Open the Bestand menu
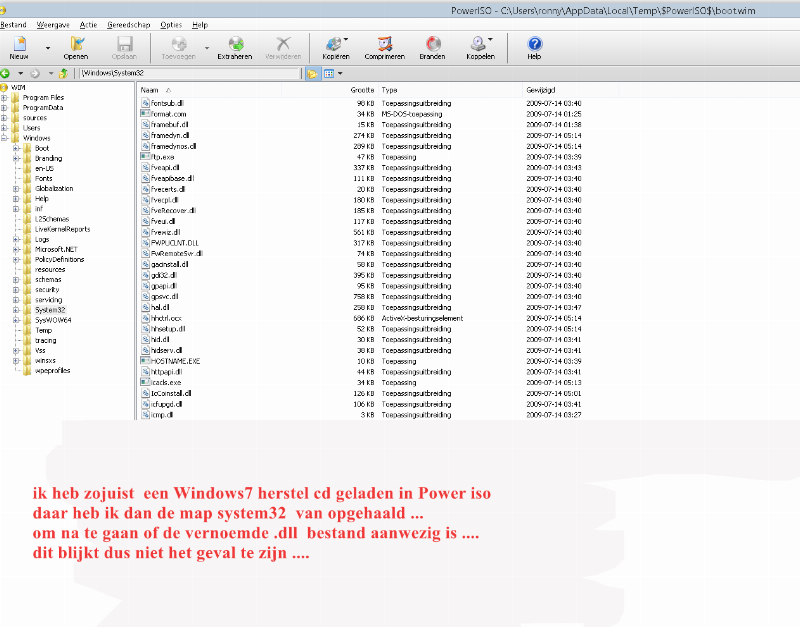800x627 pixels. tap(13, 24)
